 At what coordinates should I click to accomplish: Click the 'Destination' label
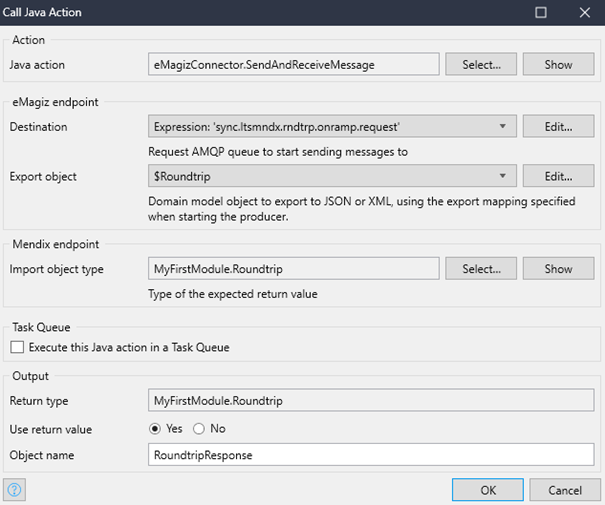(x=38, y=127)
